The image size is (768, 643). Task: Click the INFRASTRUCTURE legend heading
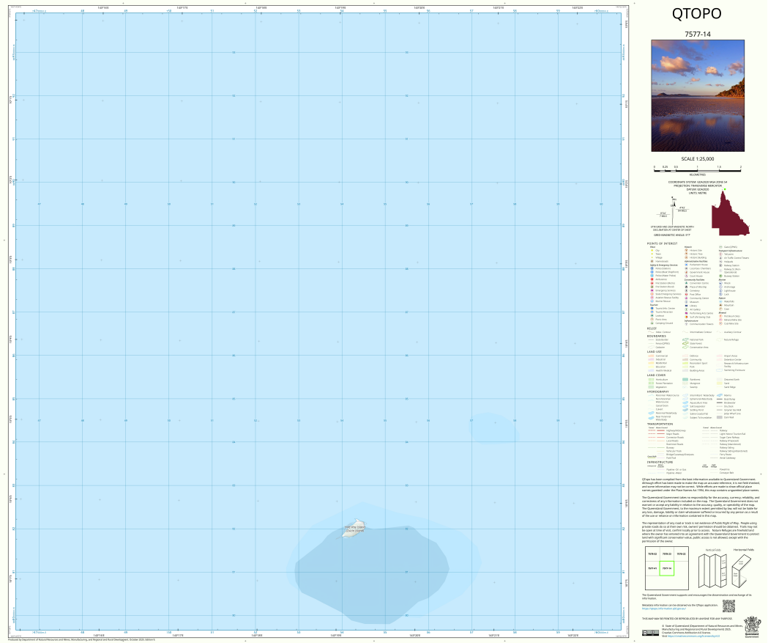tap(660, 462)
